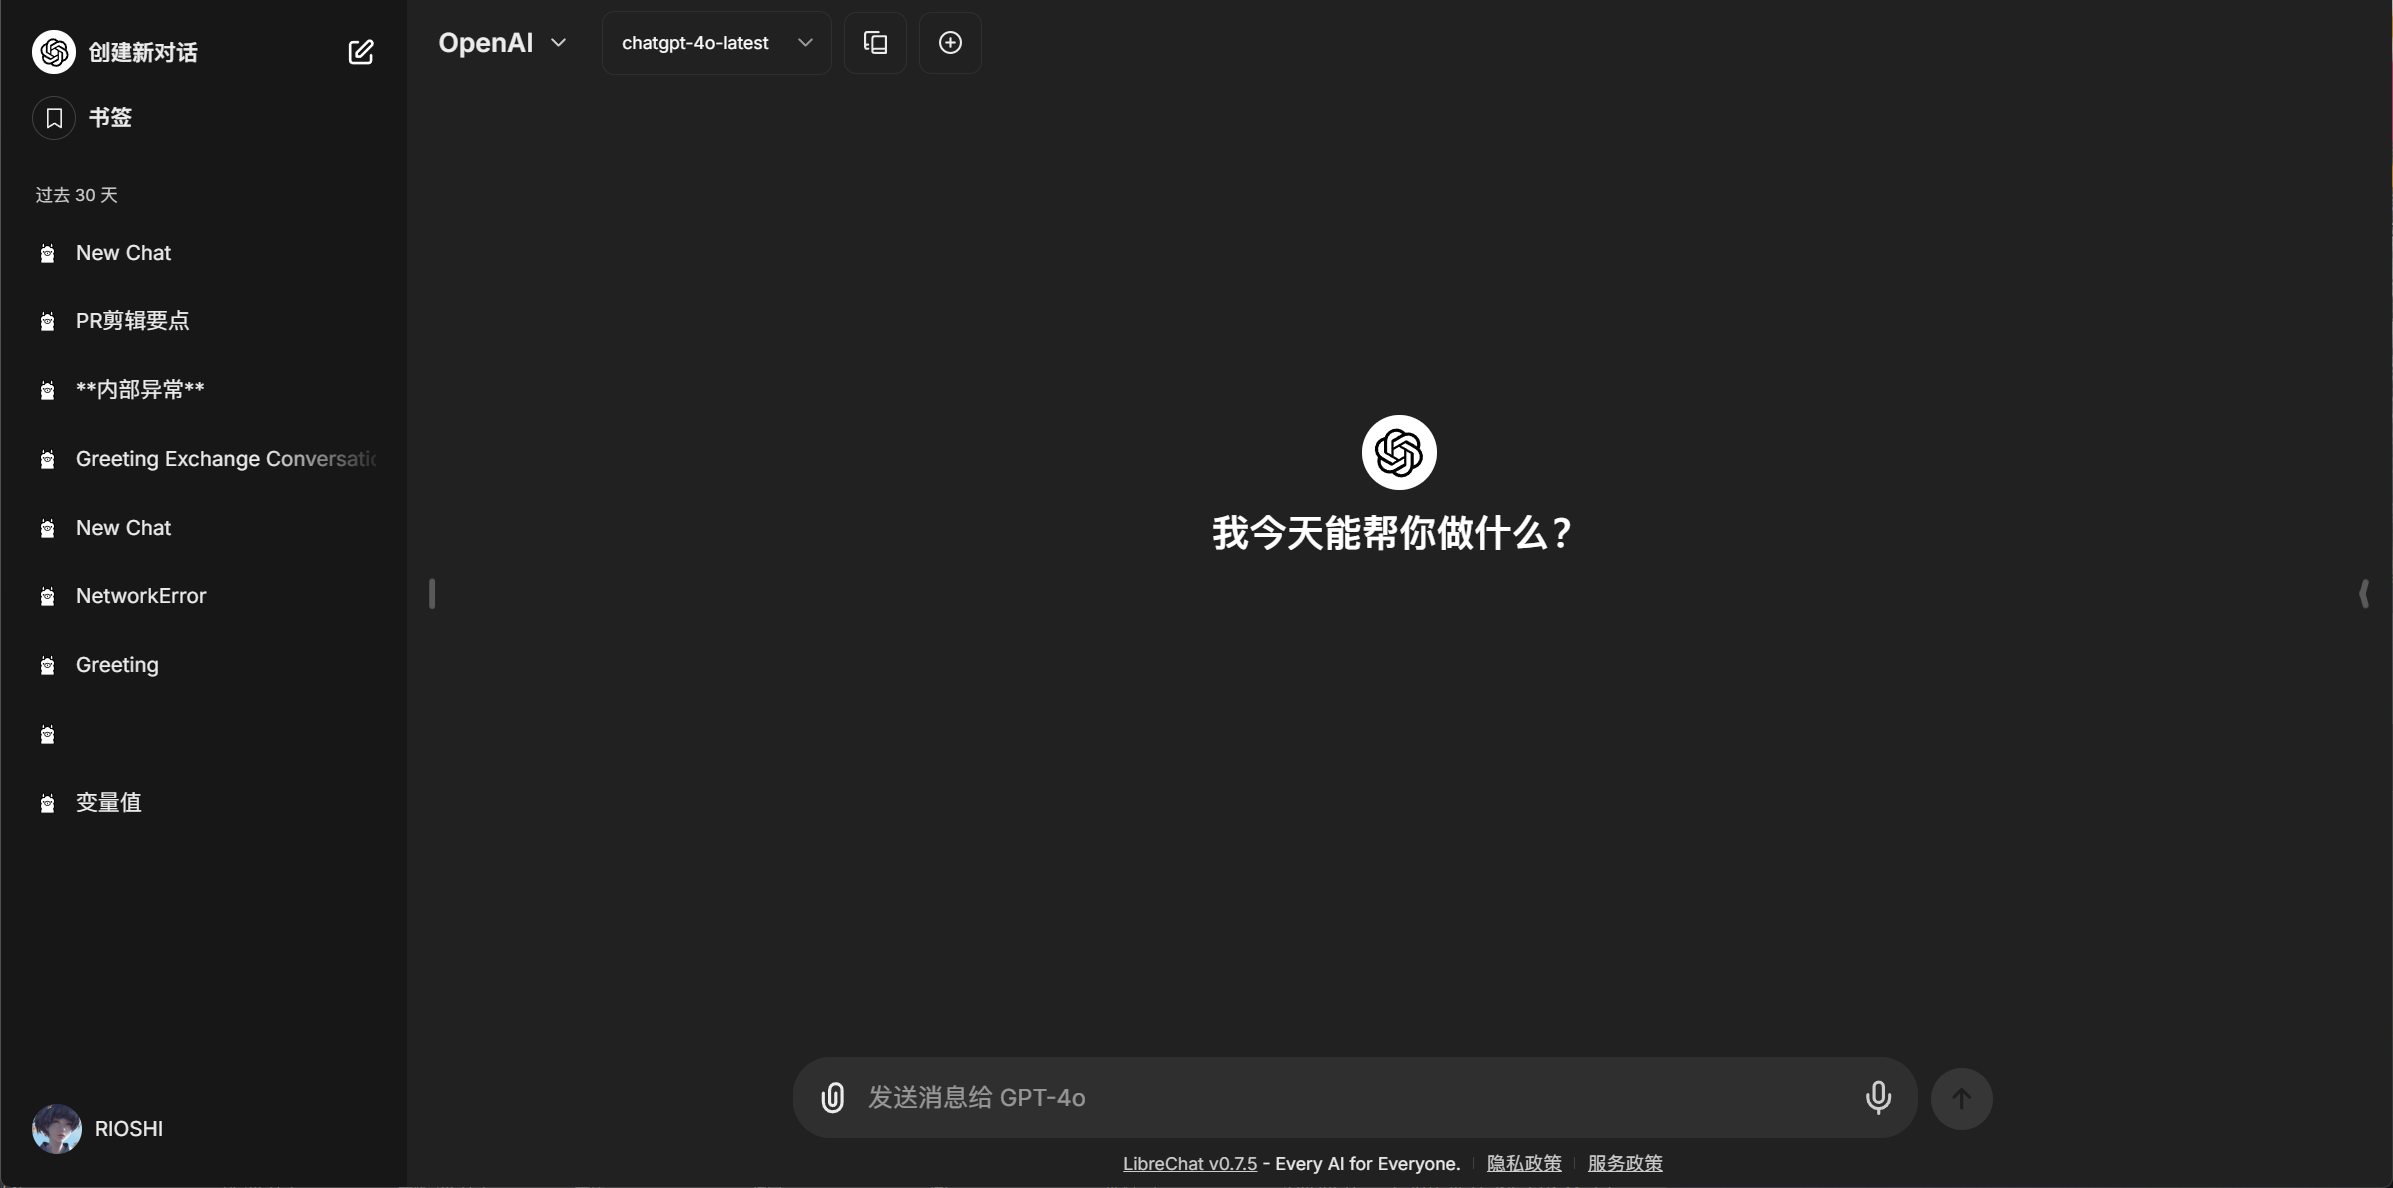Open a new conversation with the pencil icon
The height and width of the screenshot is (1188, 2393).
(x=361, y=52)
